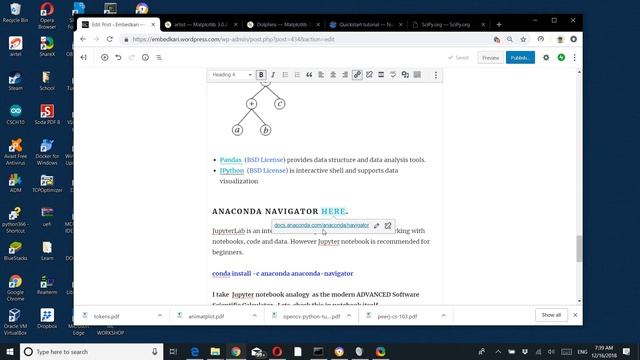Click the toolbar toggle (kitchen sink) icon
This screenshot has height=360, width=640.
coord(417,75)
